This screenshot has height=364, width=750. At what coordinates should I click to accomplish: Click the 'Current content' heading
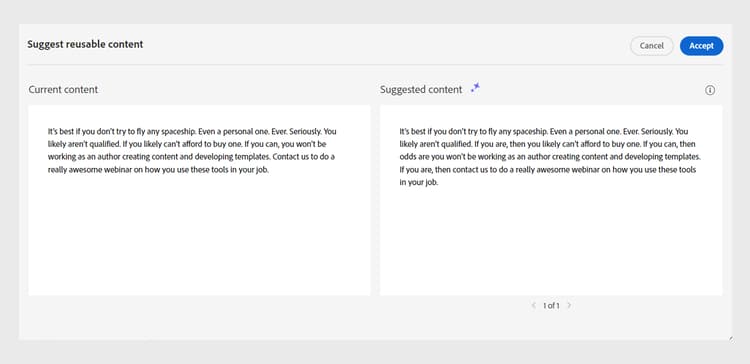click(x=63, y=89)
